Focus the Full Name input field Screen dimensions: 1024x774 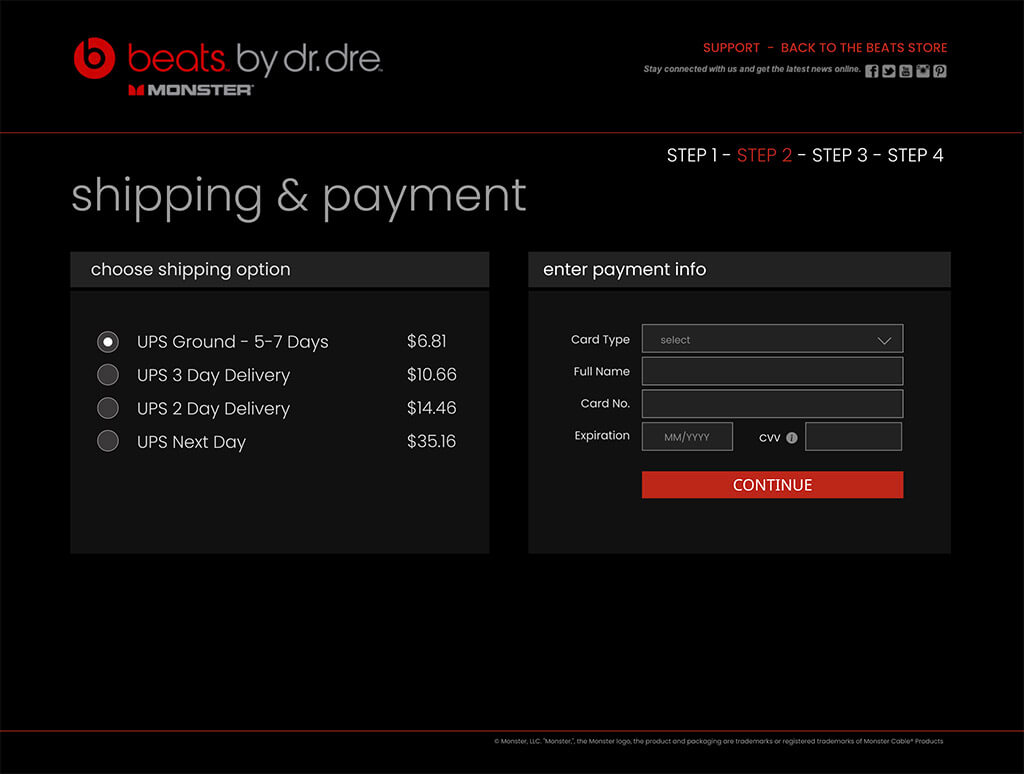[x=772, y=371]
